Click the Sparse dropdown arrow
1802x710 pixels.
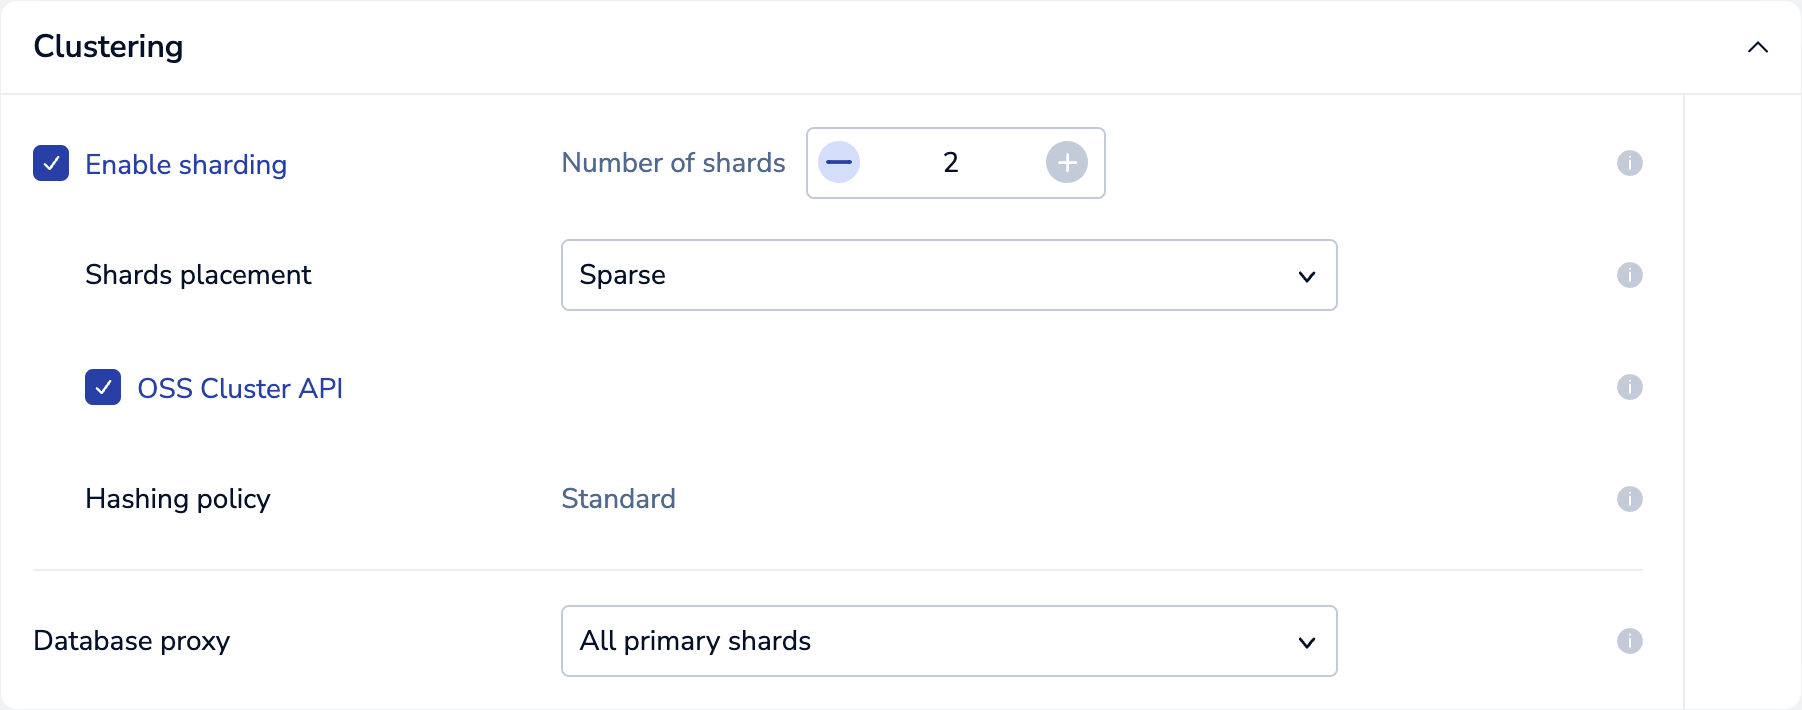pos(1306,276)
